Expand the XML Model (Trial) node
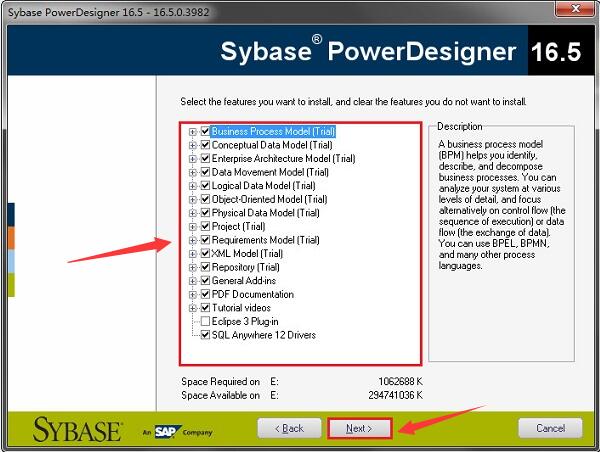The image size is (600, 452). click(193, 254)
